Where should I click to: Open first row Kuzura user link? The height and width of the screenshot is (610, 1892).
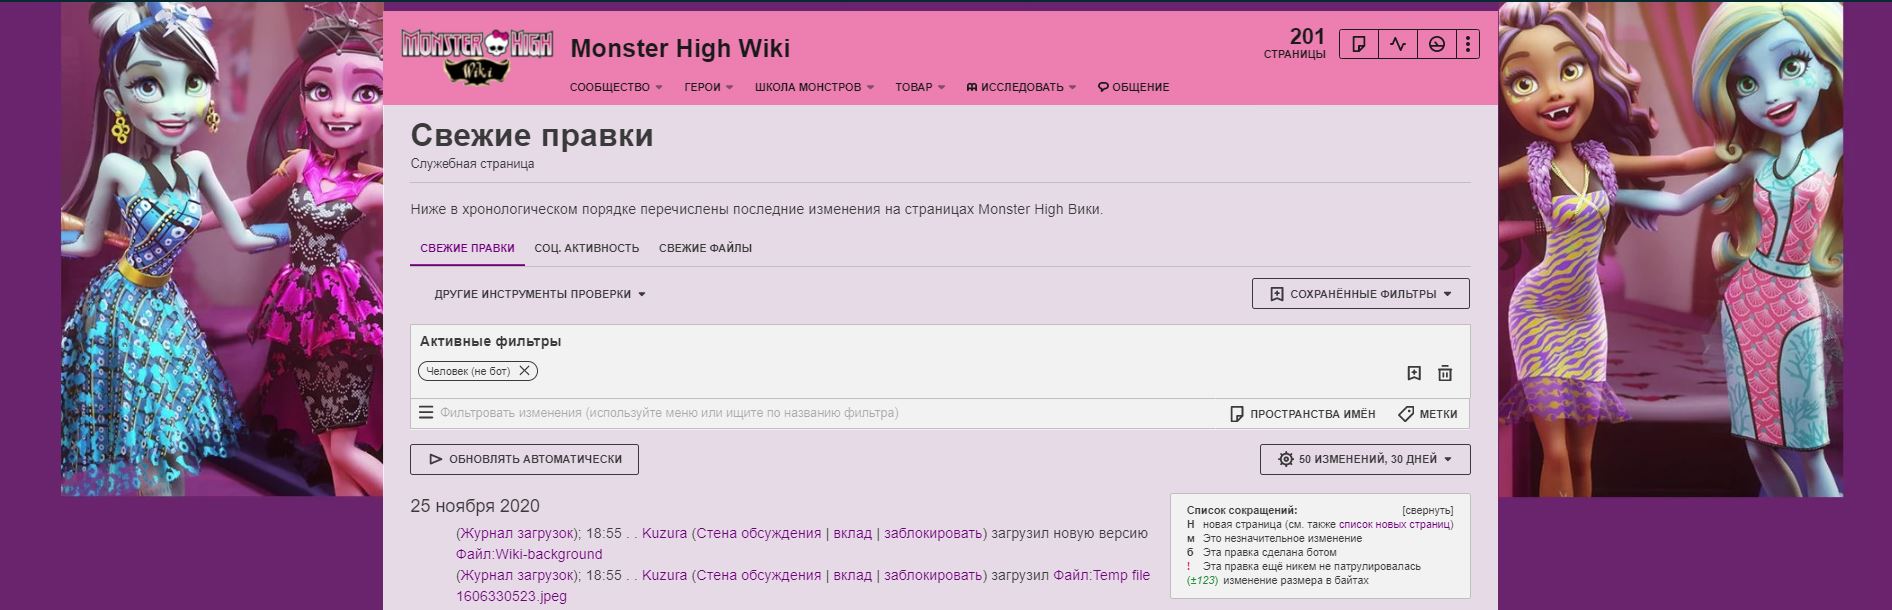coord(664,533)
